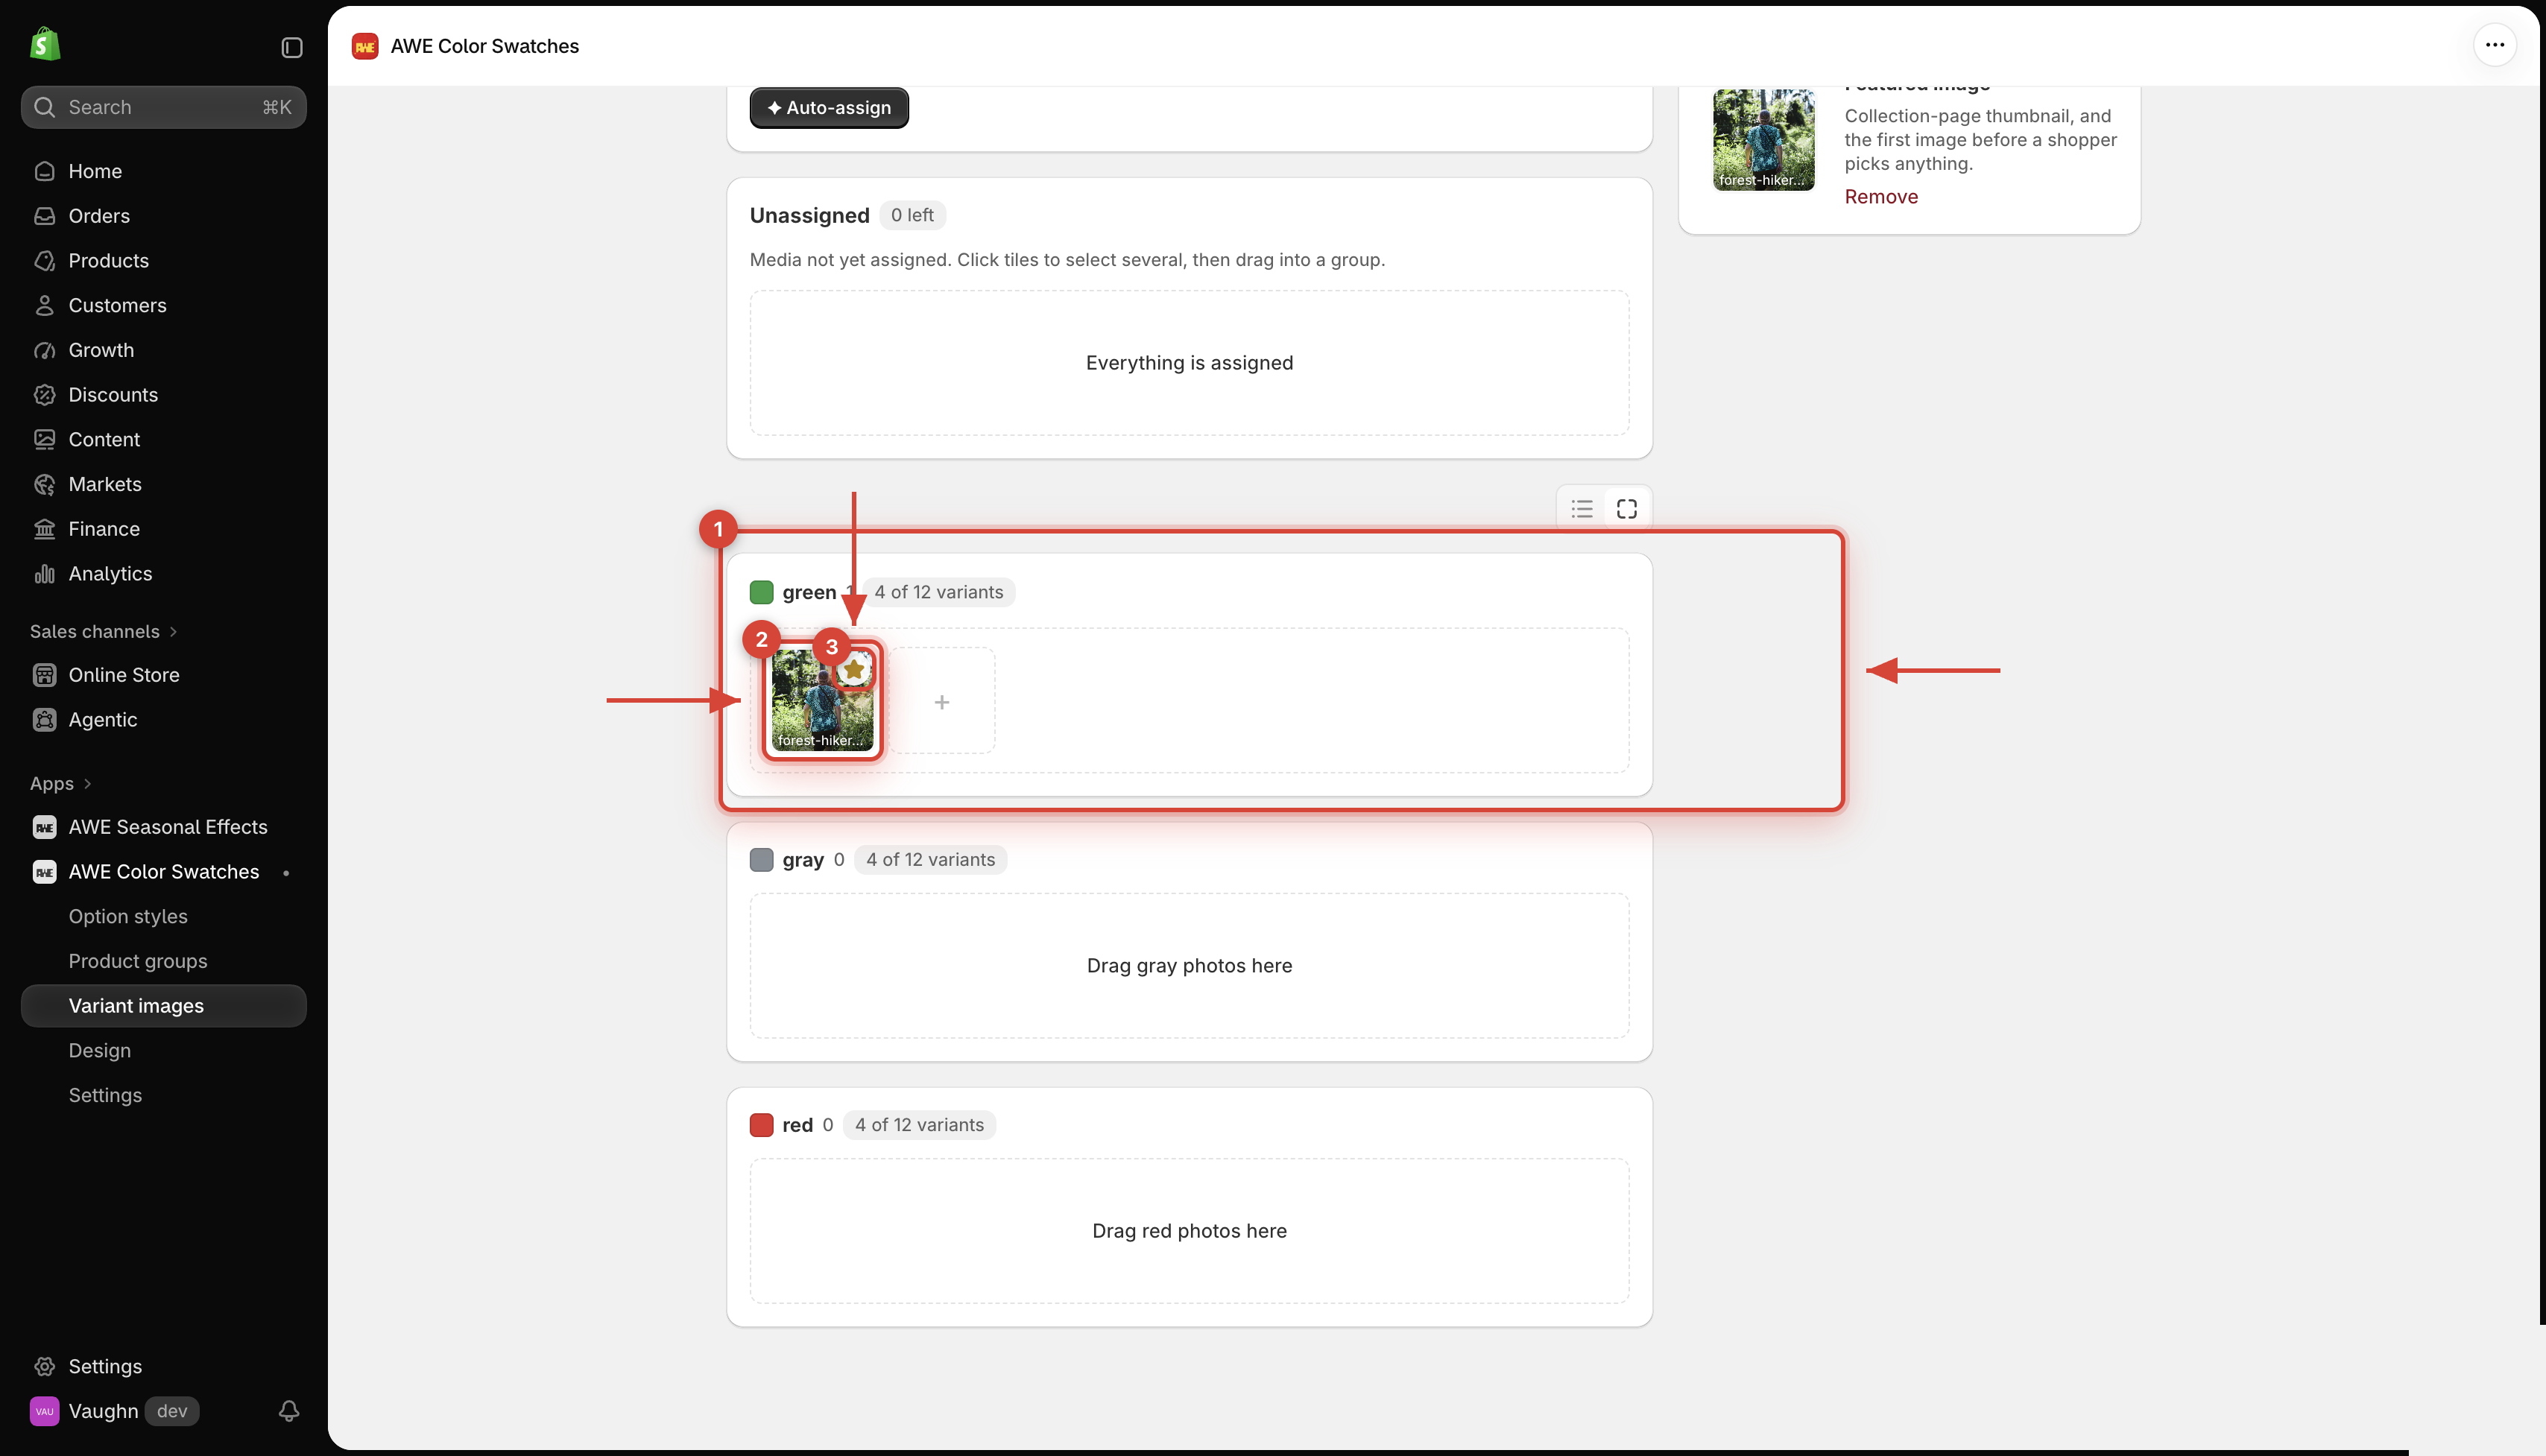
Task: Toggle the sidebar collapse icon
Action: pyautogui.click(x=292, y=47)
